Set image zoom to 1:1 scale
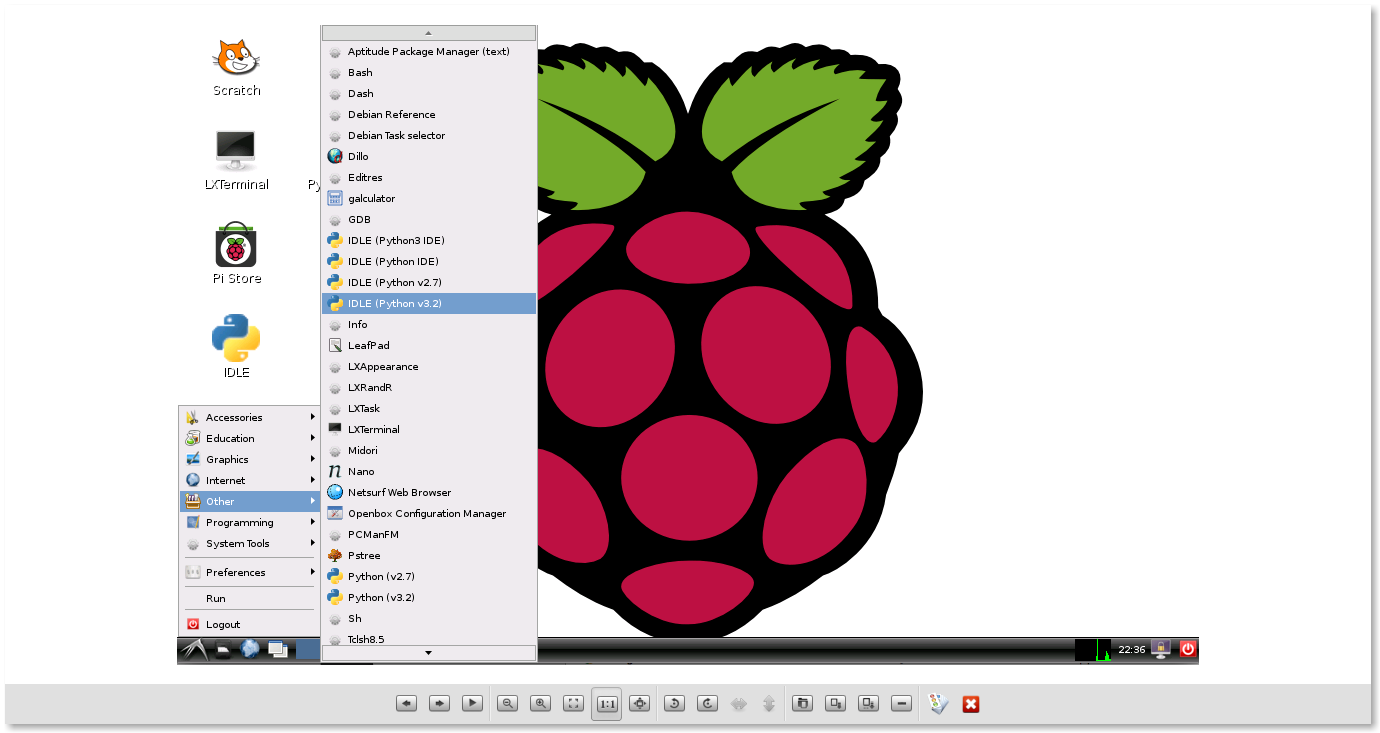This screenshot has height=733, width=1380. pos(606,703)
